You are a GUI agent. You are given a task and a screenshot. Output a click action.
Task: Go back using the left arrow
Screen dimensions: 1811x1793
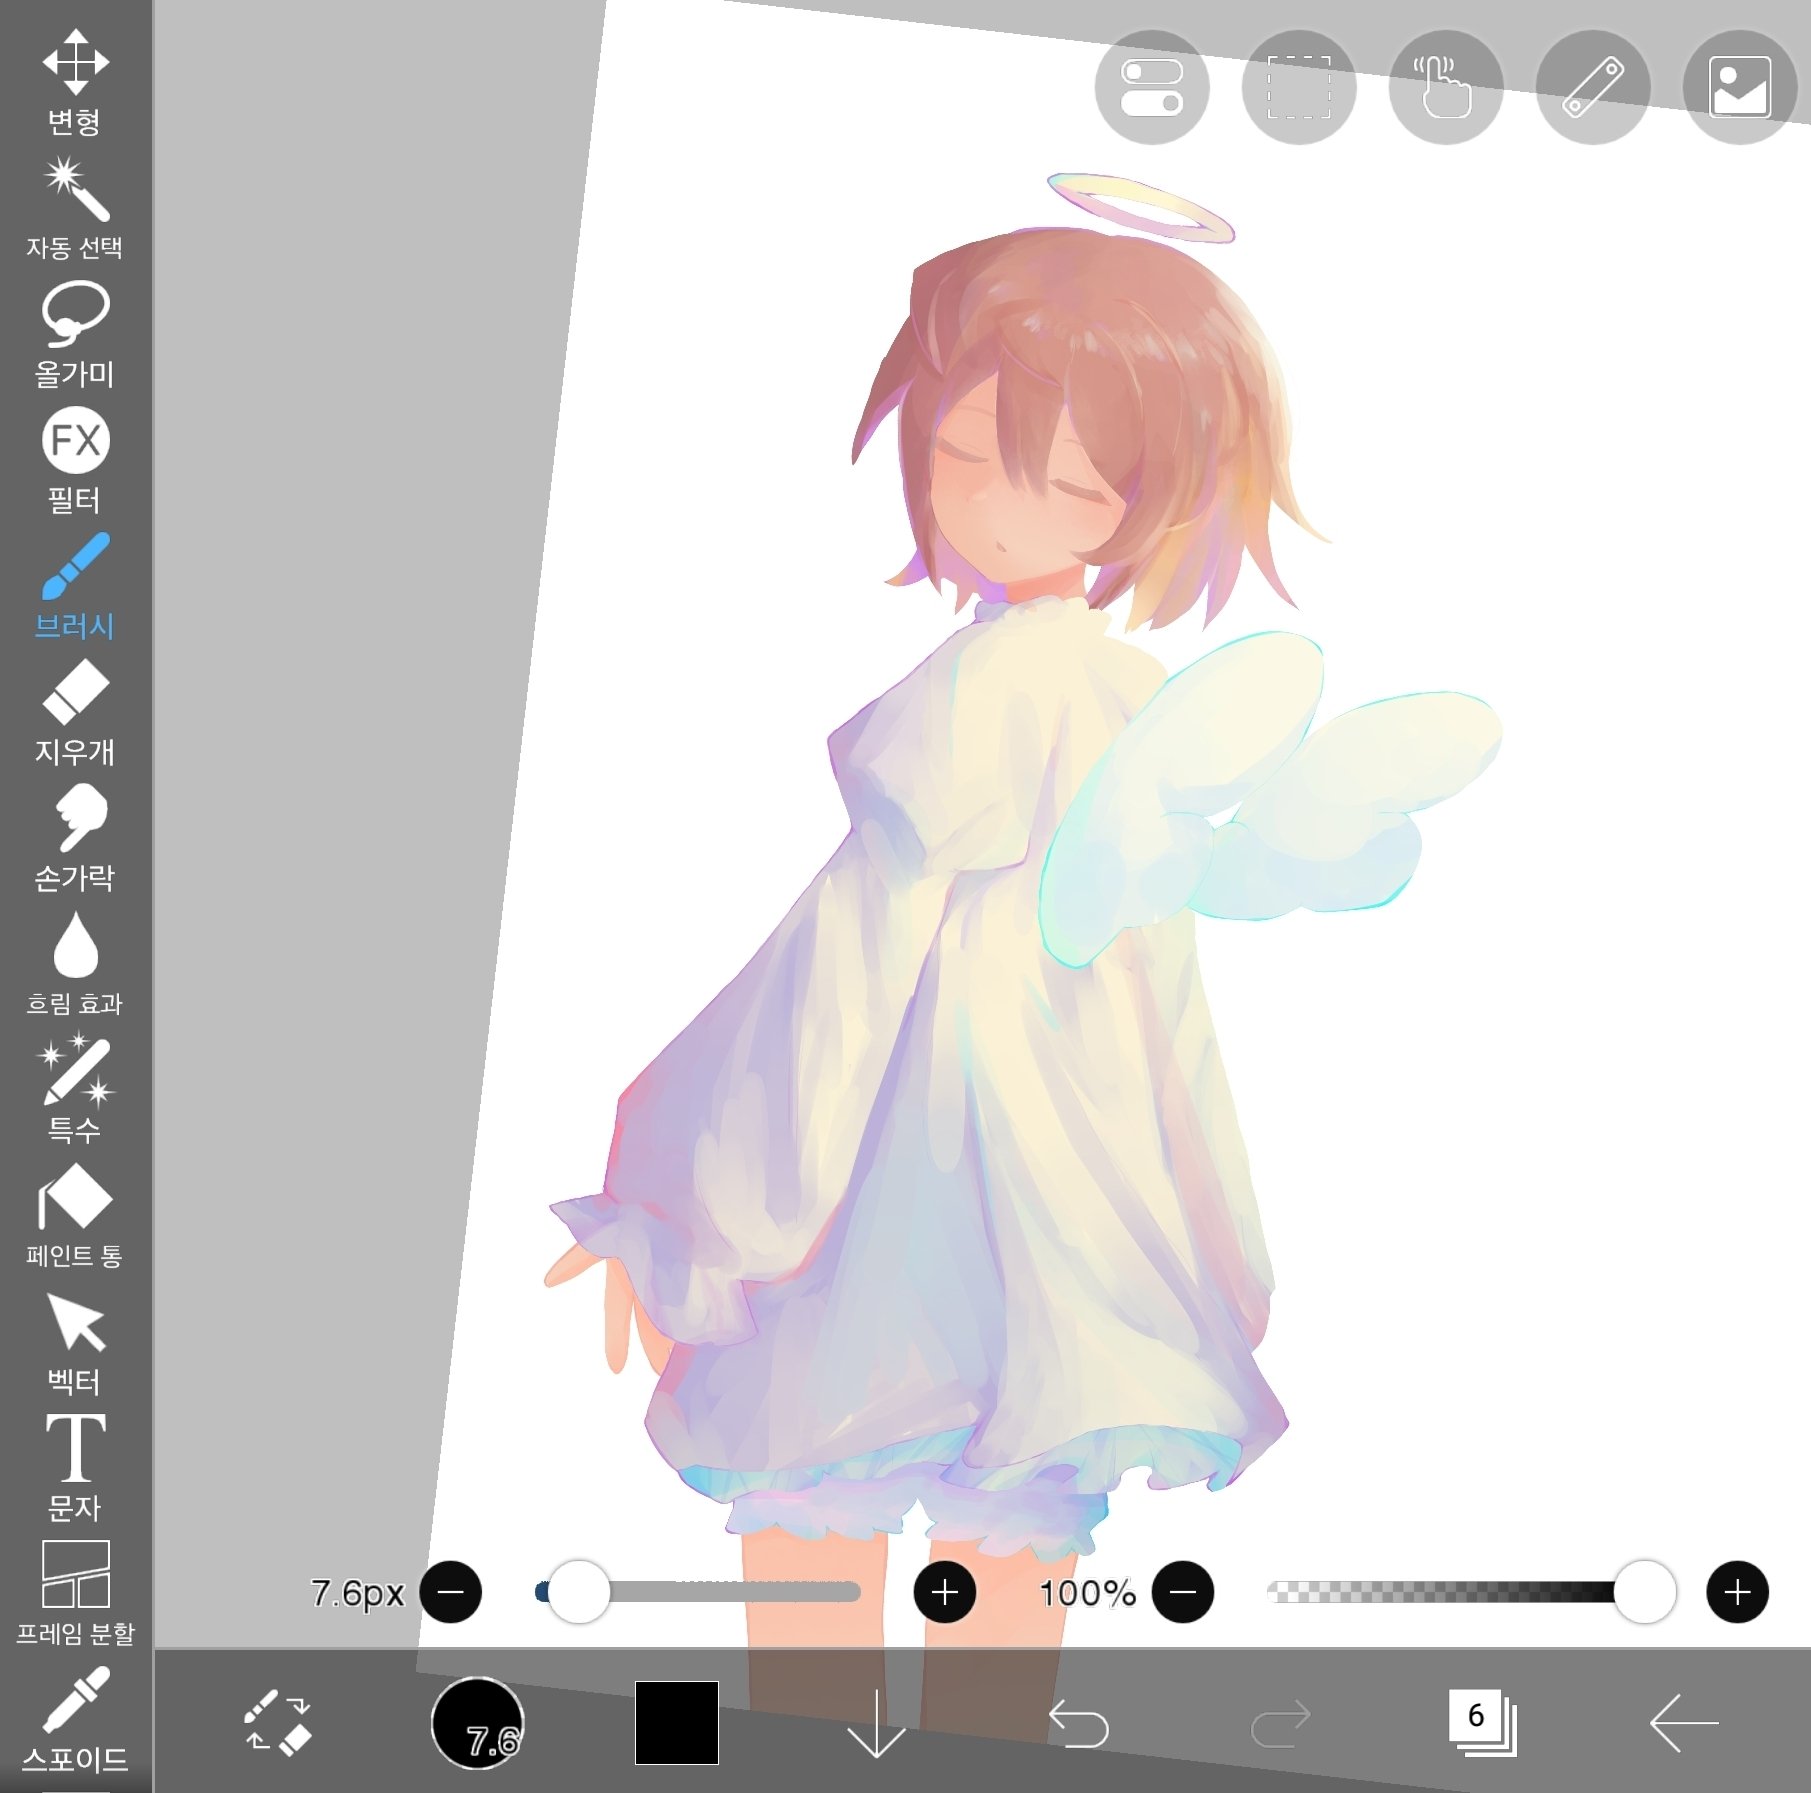(x=1684, y=1723)
